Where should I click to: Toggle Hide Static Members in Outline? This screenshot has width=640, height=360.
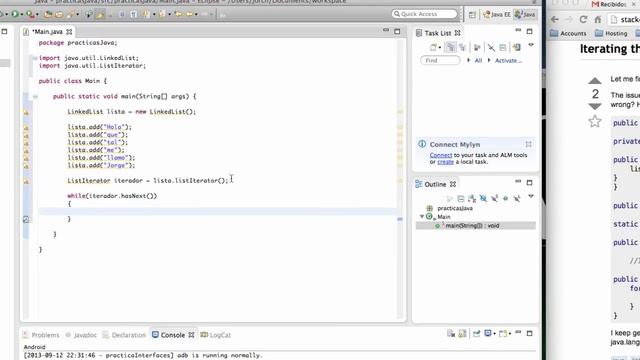click(495, 199)
